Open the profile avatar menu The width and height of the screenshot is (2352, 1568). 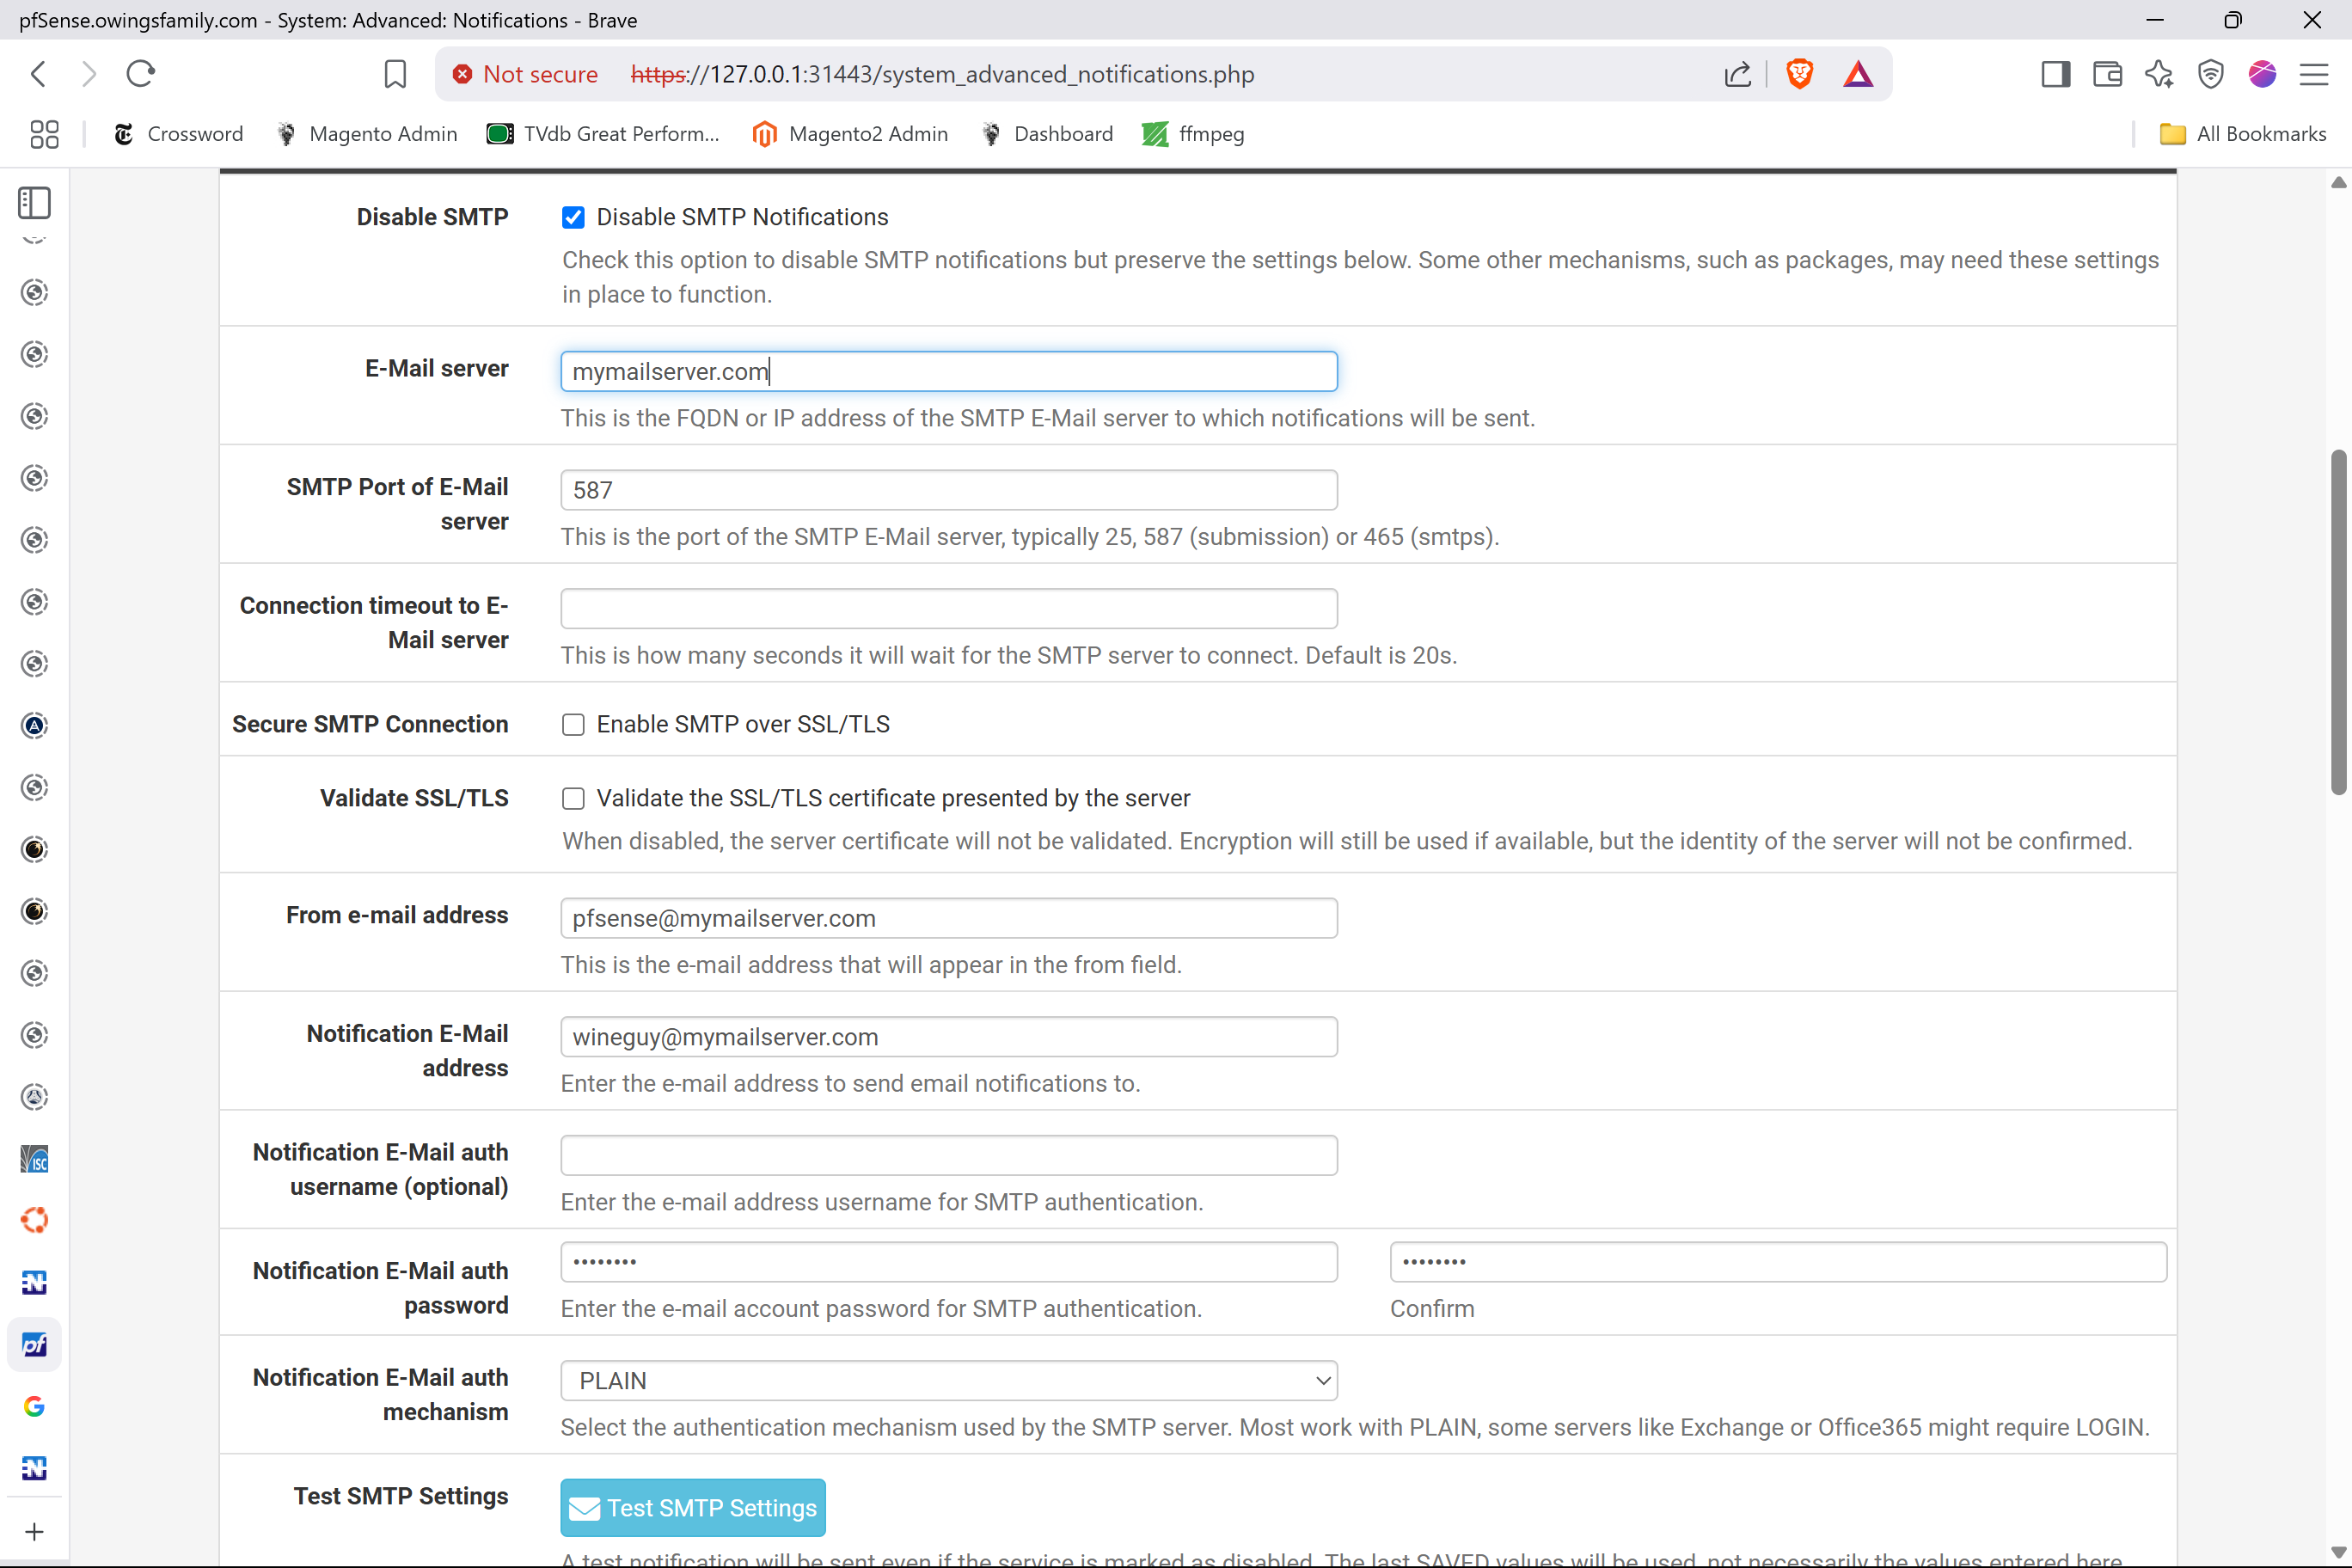coord(2262,74)
